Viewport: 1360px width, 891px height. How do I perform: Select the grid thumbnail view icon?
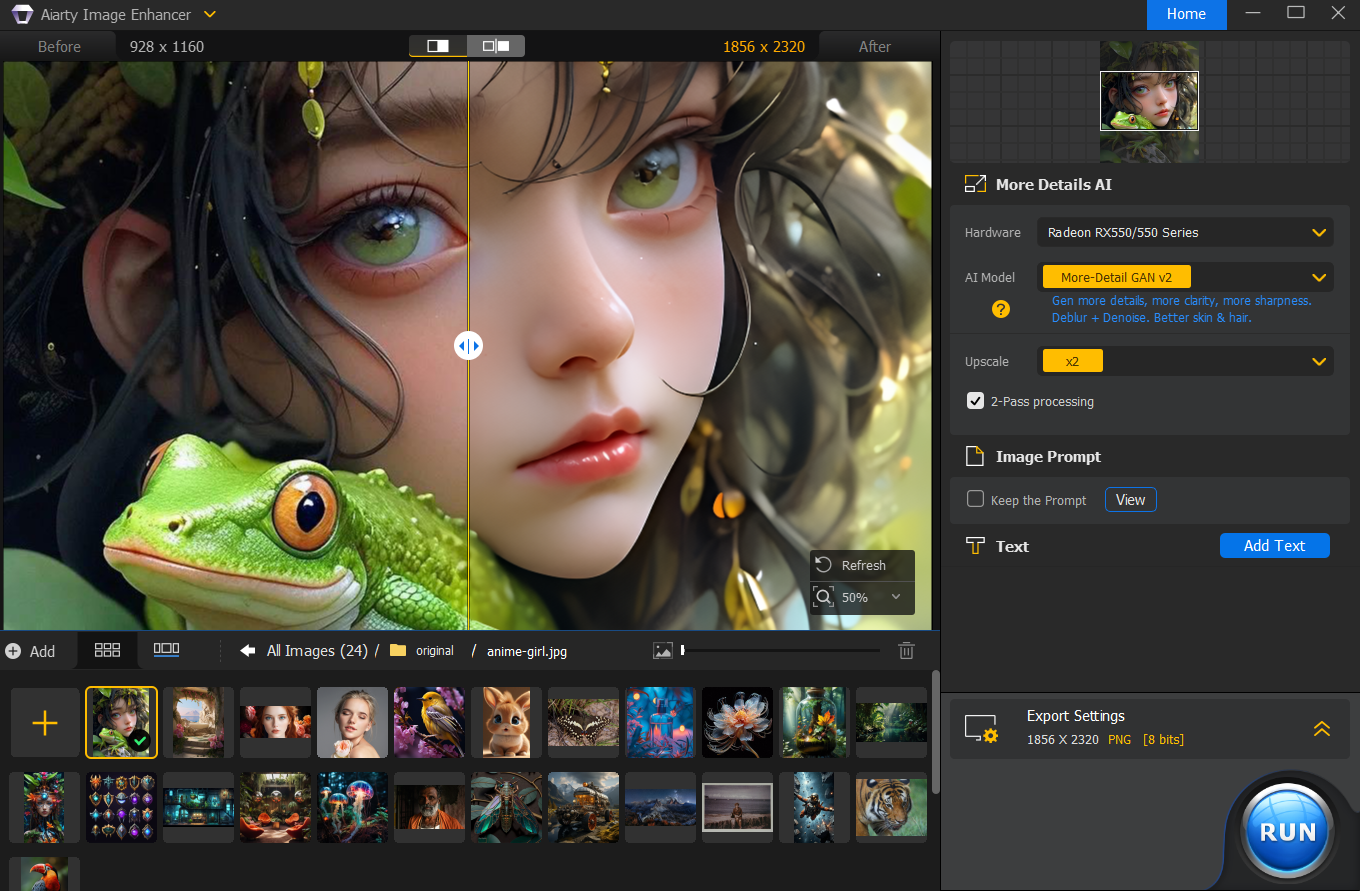(107, 650)
